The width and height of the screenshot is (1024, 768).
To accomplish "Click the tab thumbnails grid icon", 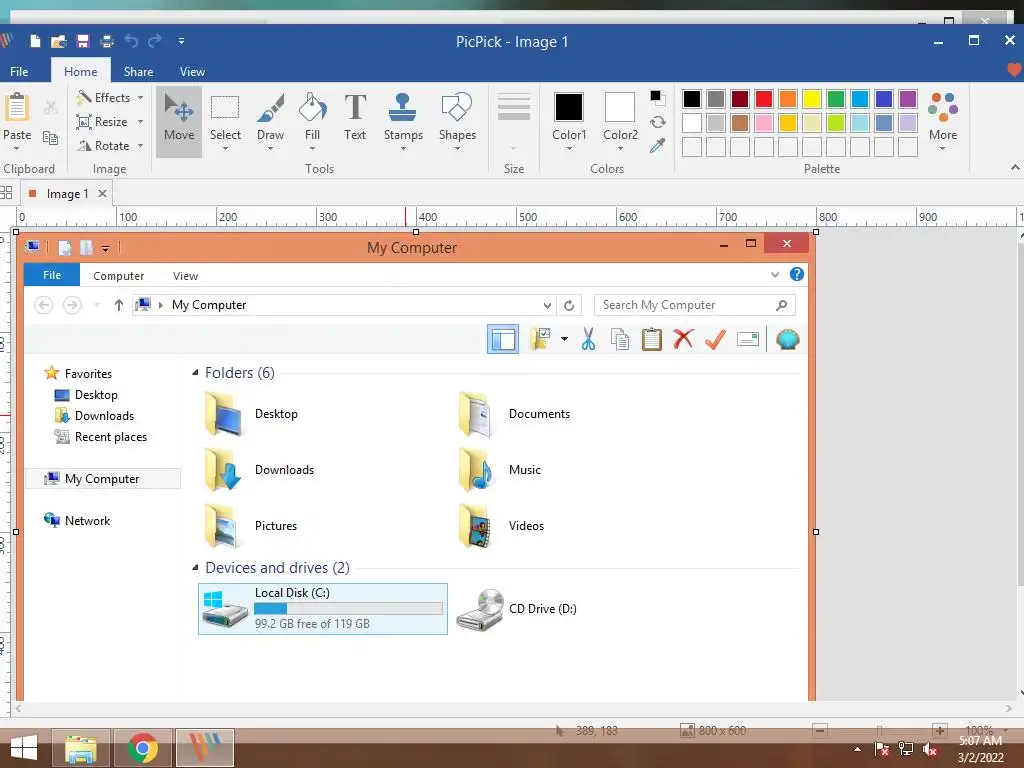I will pyautogui.click(x=7, y=193).
